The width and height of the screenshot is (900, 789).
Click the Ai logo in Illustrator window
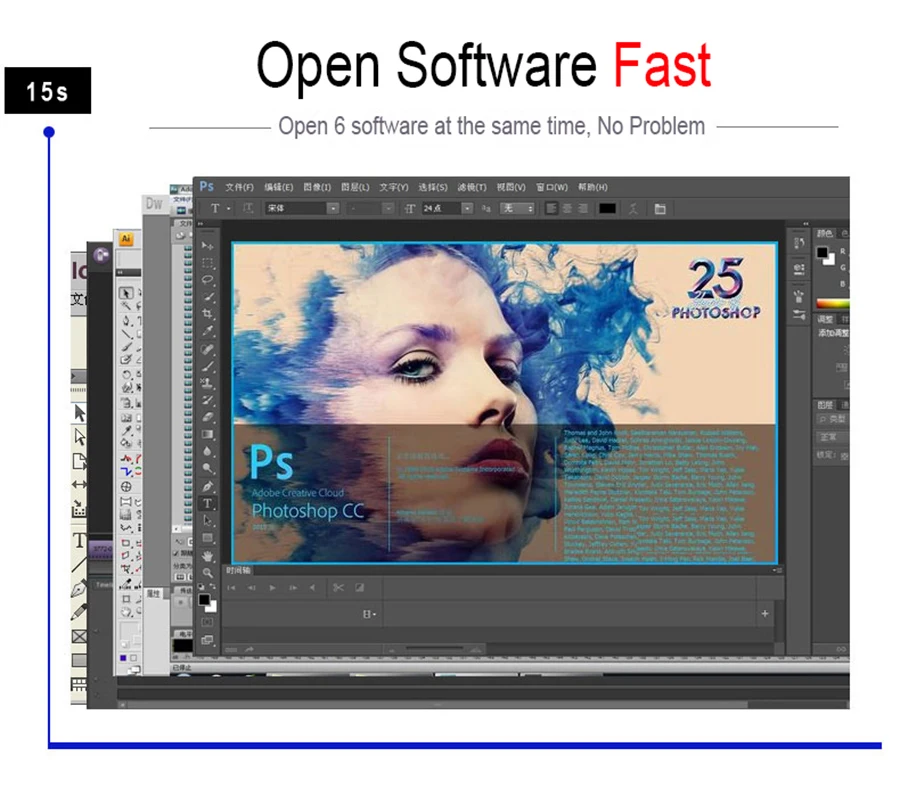click(x=126, y=239)
